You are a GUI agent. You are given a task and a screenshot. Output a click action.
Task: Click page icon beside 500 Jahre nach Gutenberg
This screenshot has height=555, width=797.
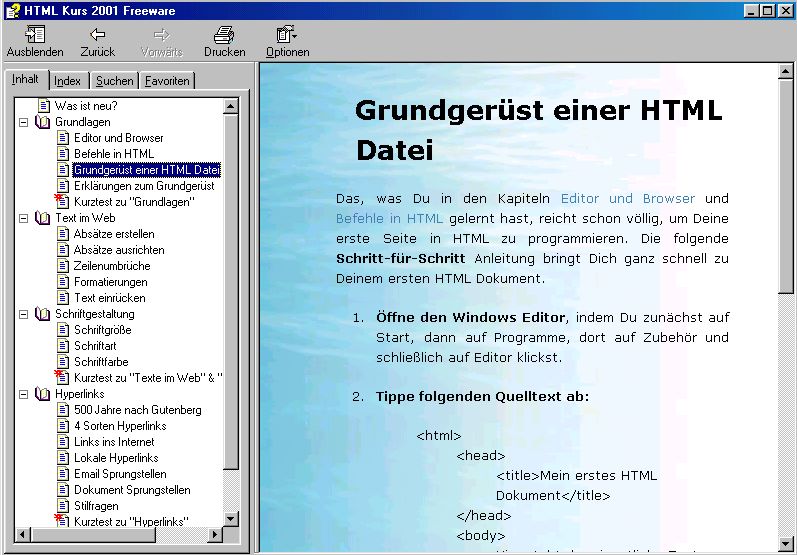[x=63, y=410]
